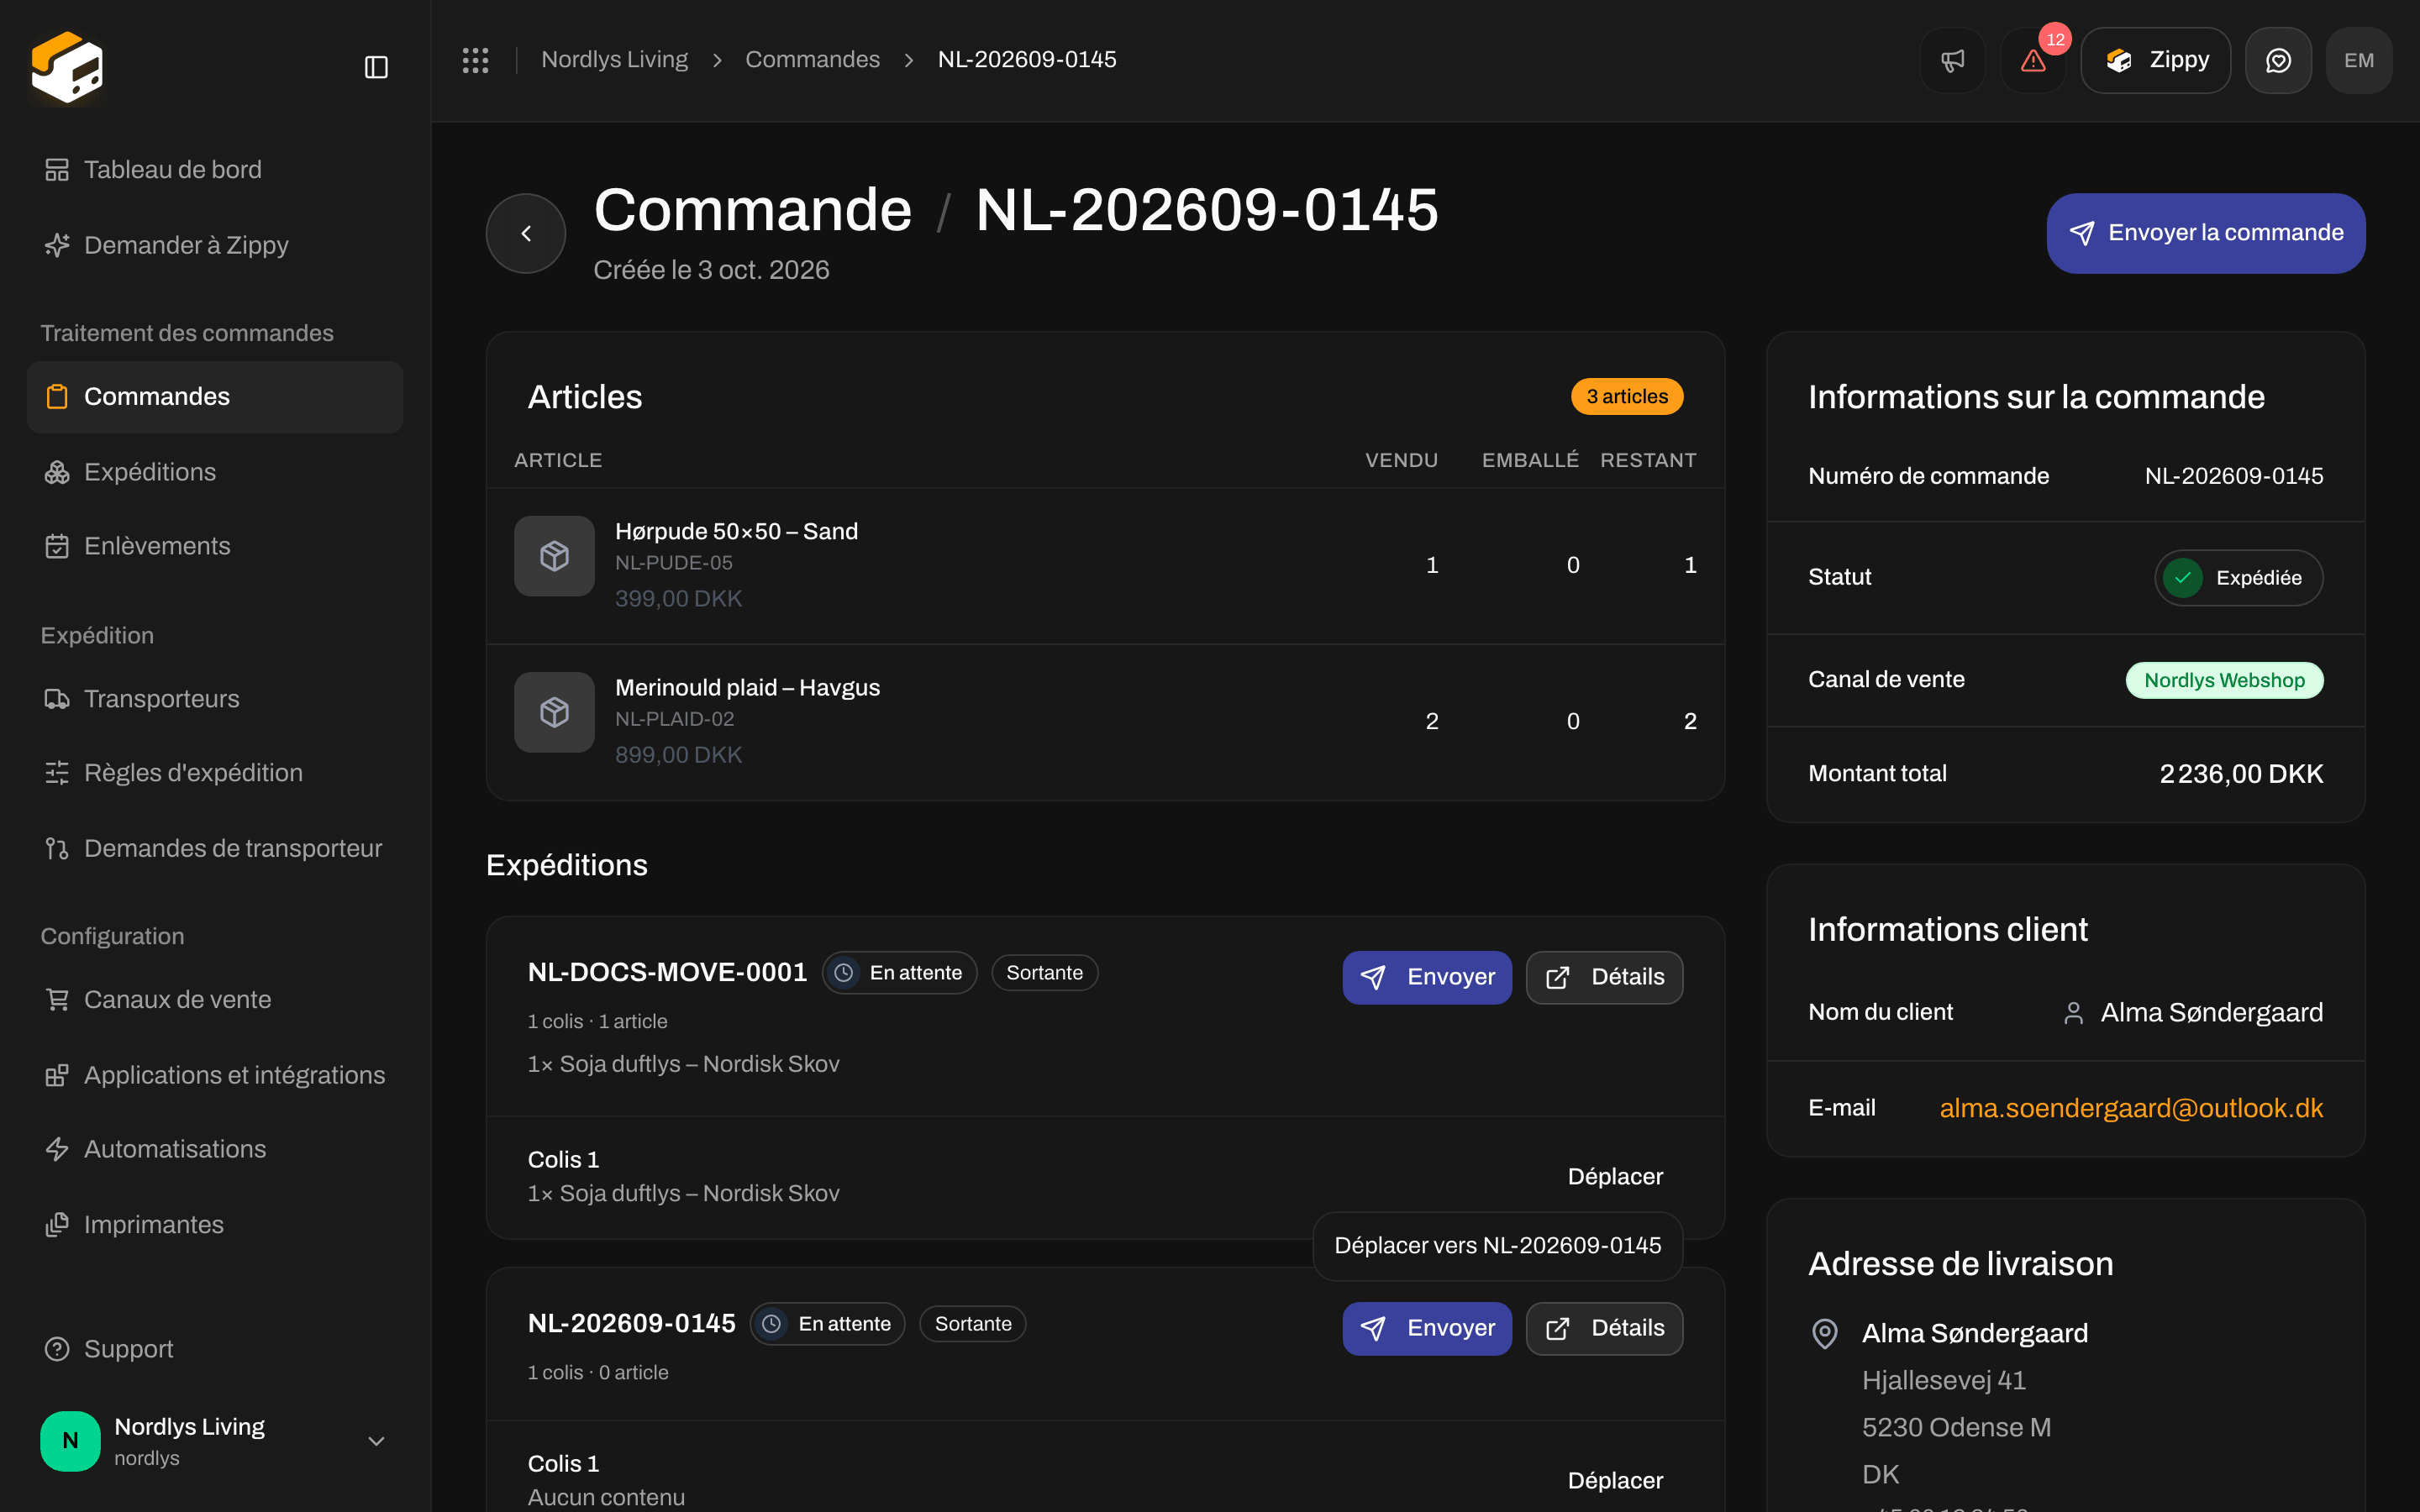Viewport: 2420px width, 1512px height.
Task: Open Zippy assistant button
Action: 2155,60
